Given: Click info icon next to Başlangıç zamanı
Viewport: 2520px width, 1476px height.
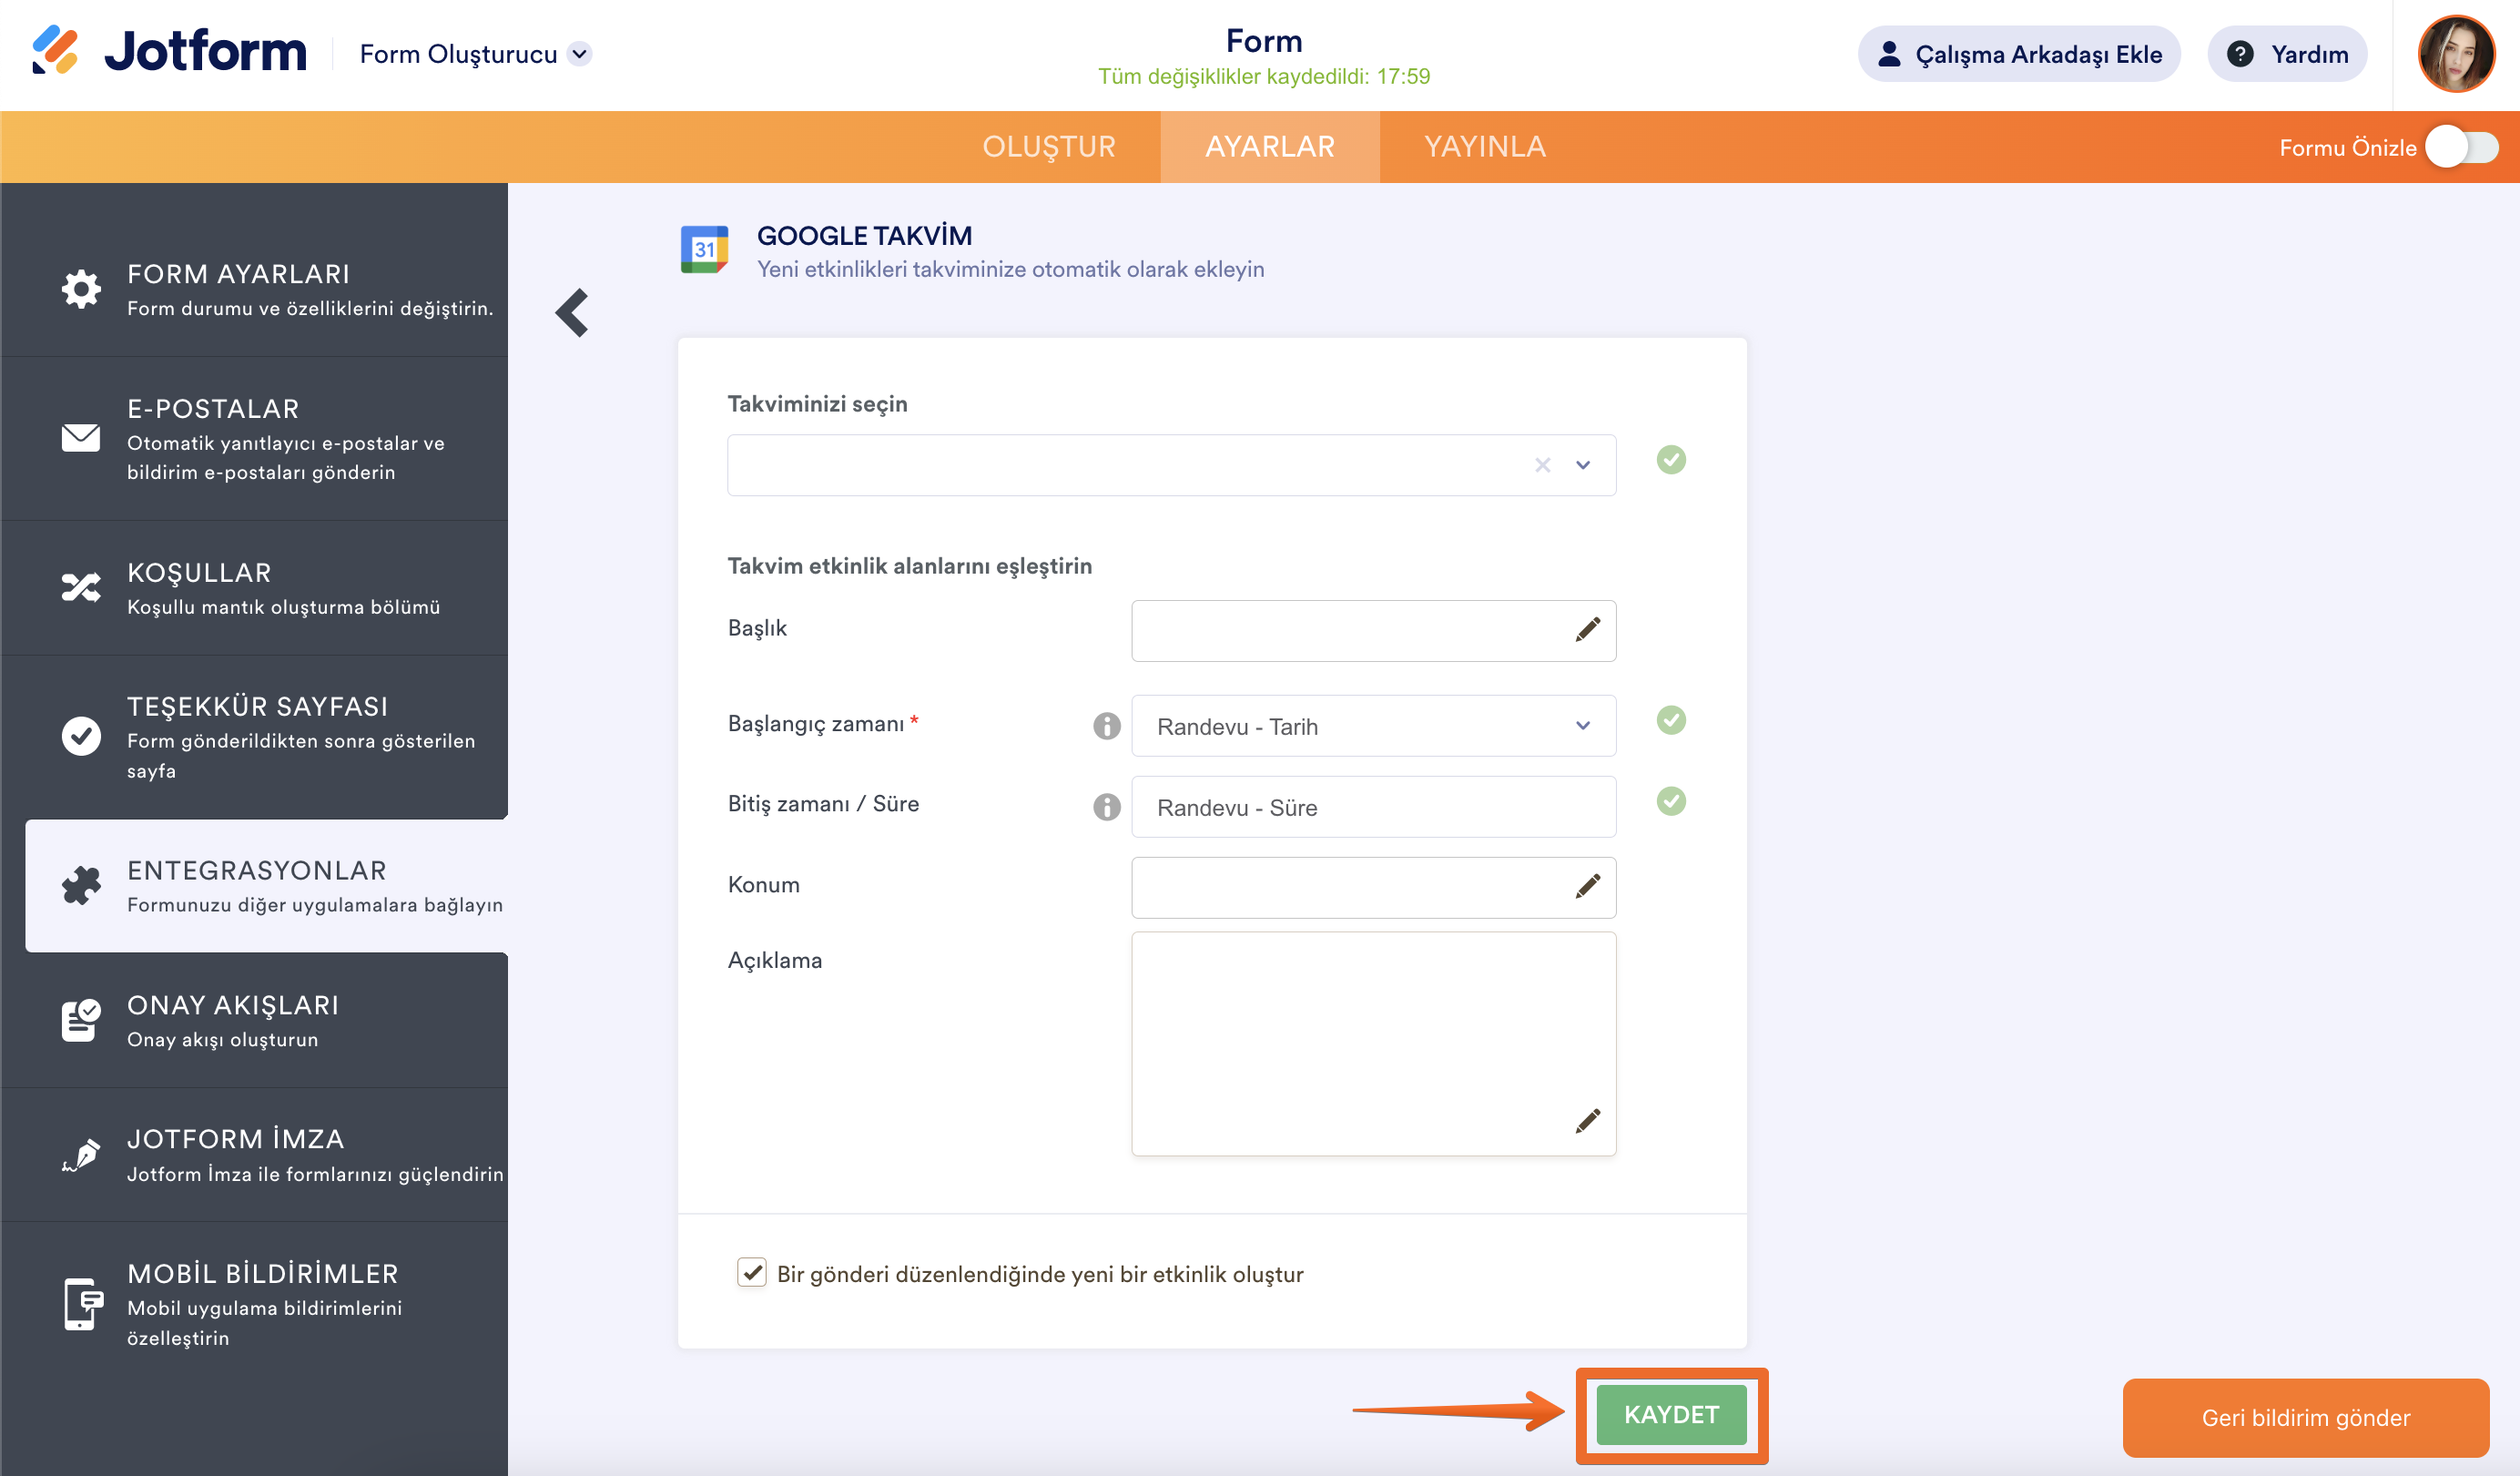Looking at the screenshot, I should coord(1106,725).
